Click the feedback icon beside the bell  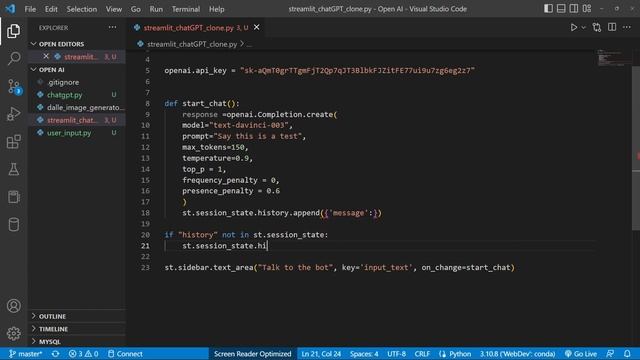pyautogui.click(x=610, y=354)
